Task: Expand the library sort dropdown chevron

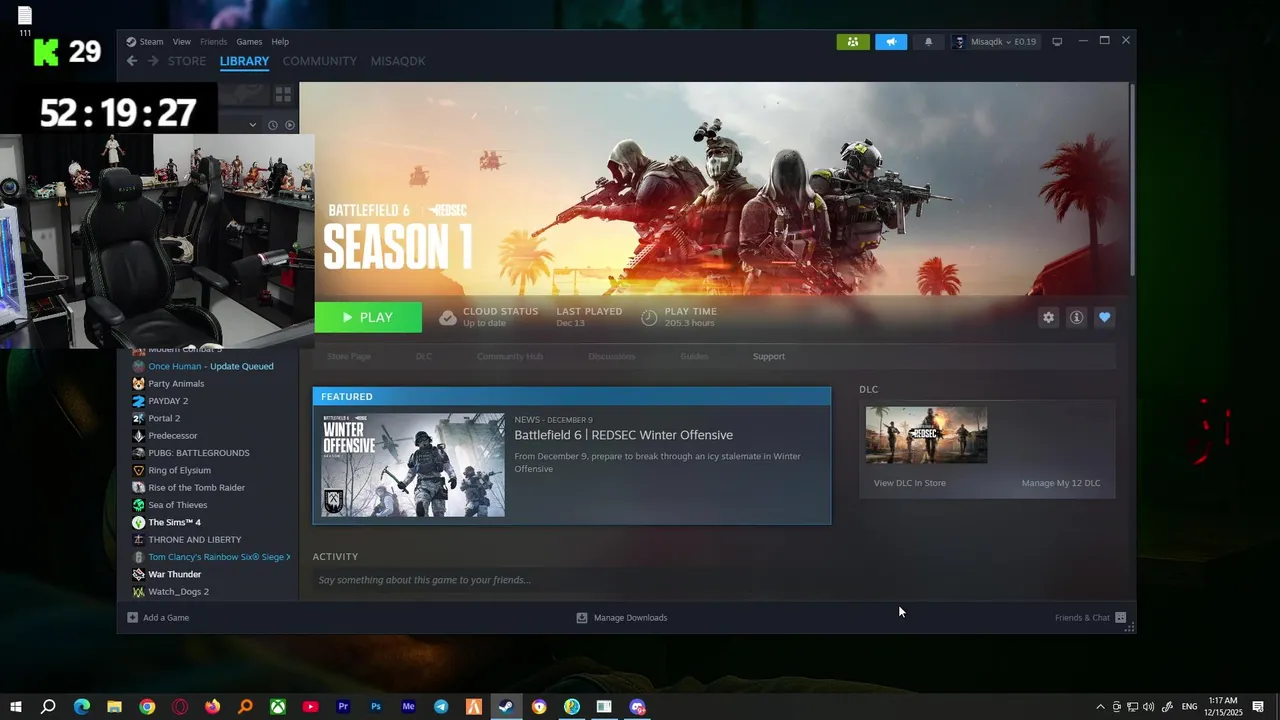Action: point(253,125)
